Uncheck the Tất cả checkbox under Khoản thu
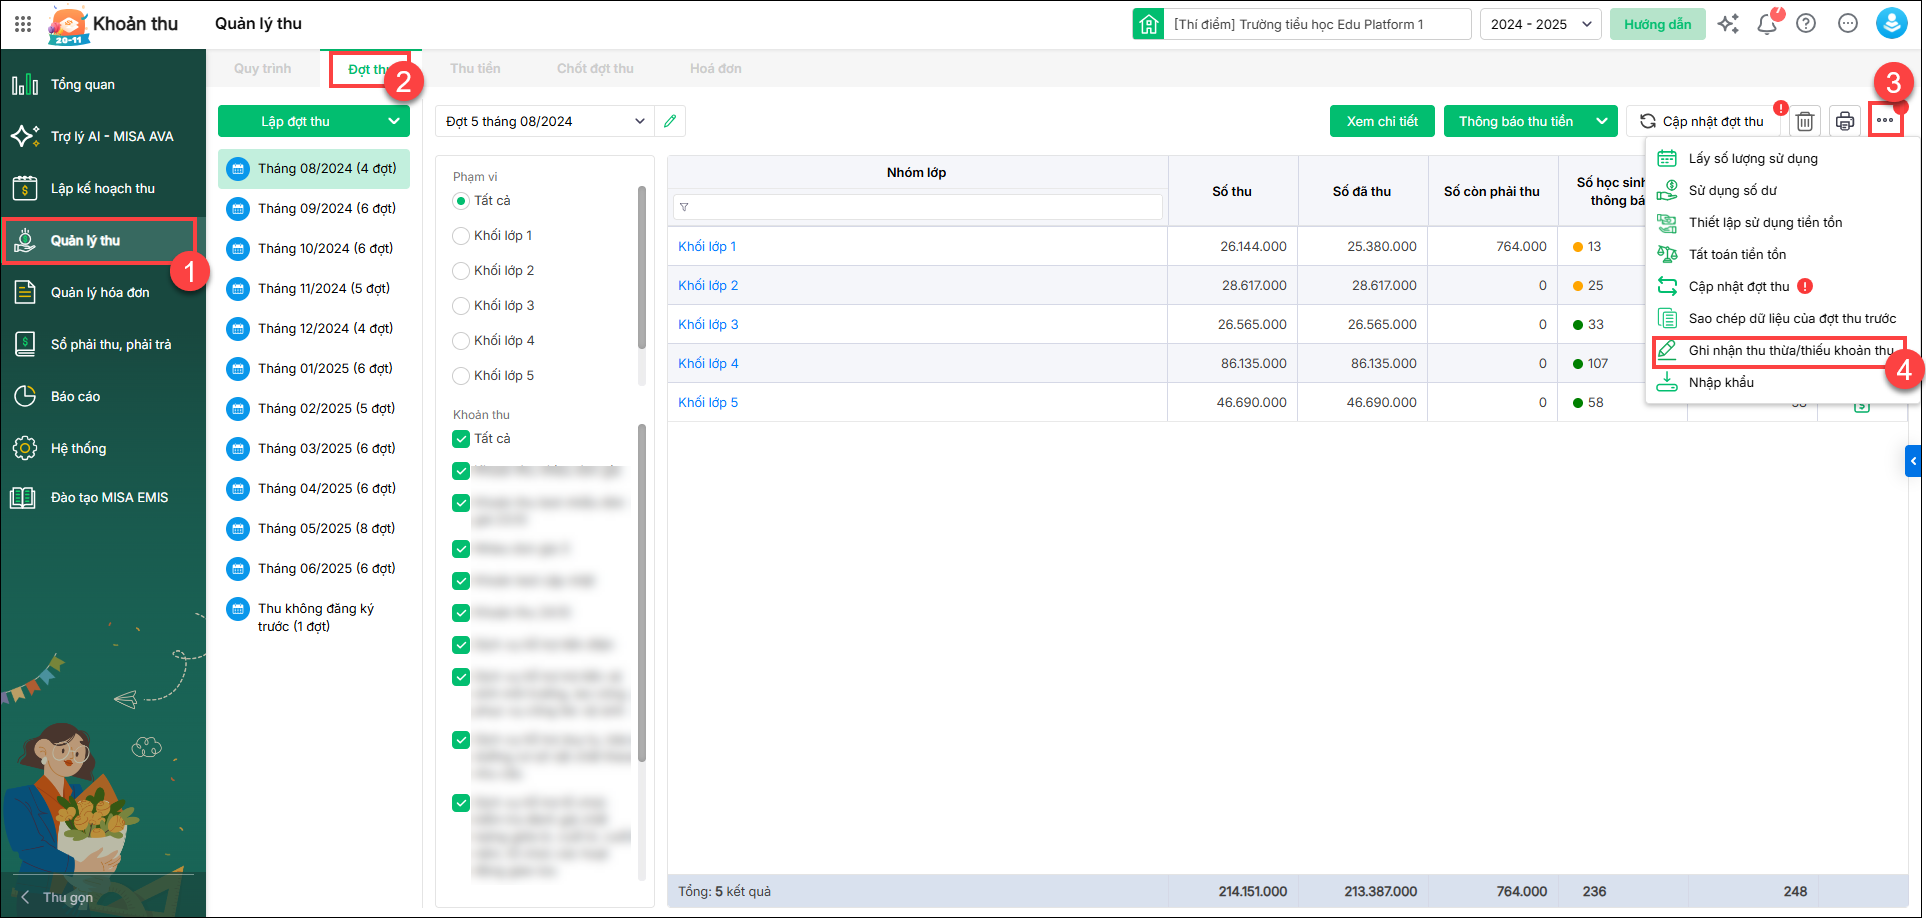This screenshot has height=918, width=1926. tap(461, 439)
